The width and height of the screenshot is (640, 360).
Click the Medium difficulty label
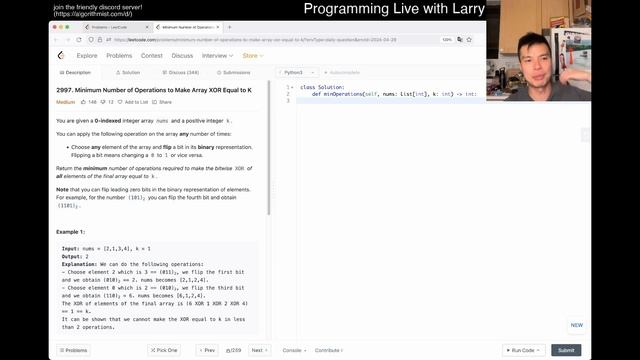66,102
